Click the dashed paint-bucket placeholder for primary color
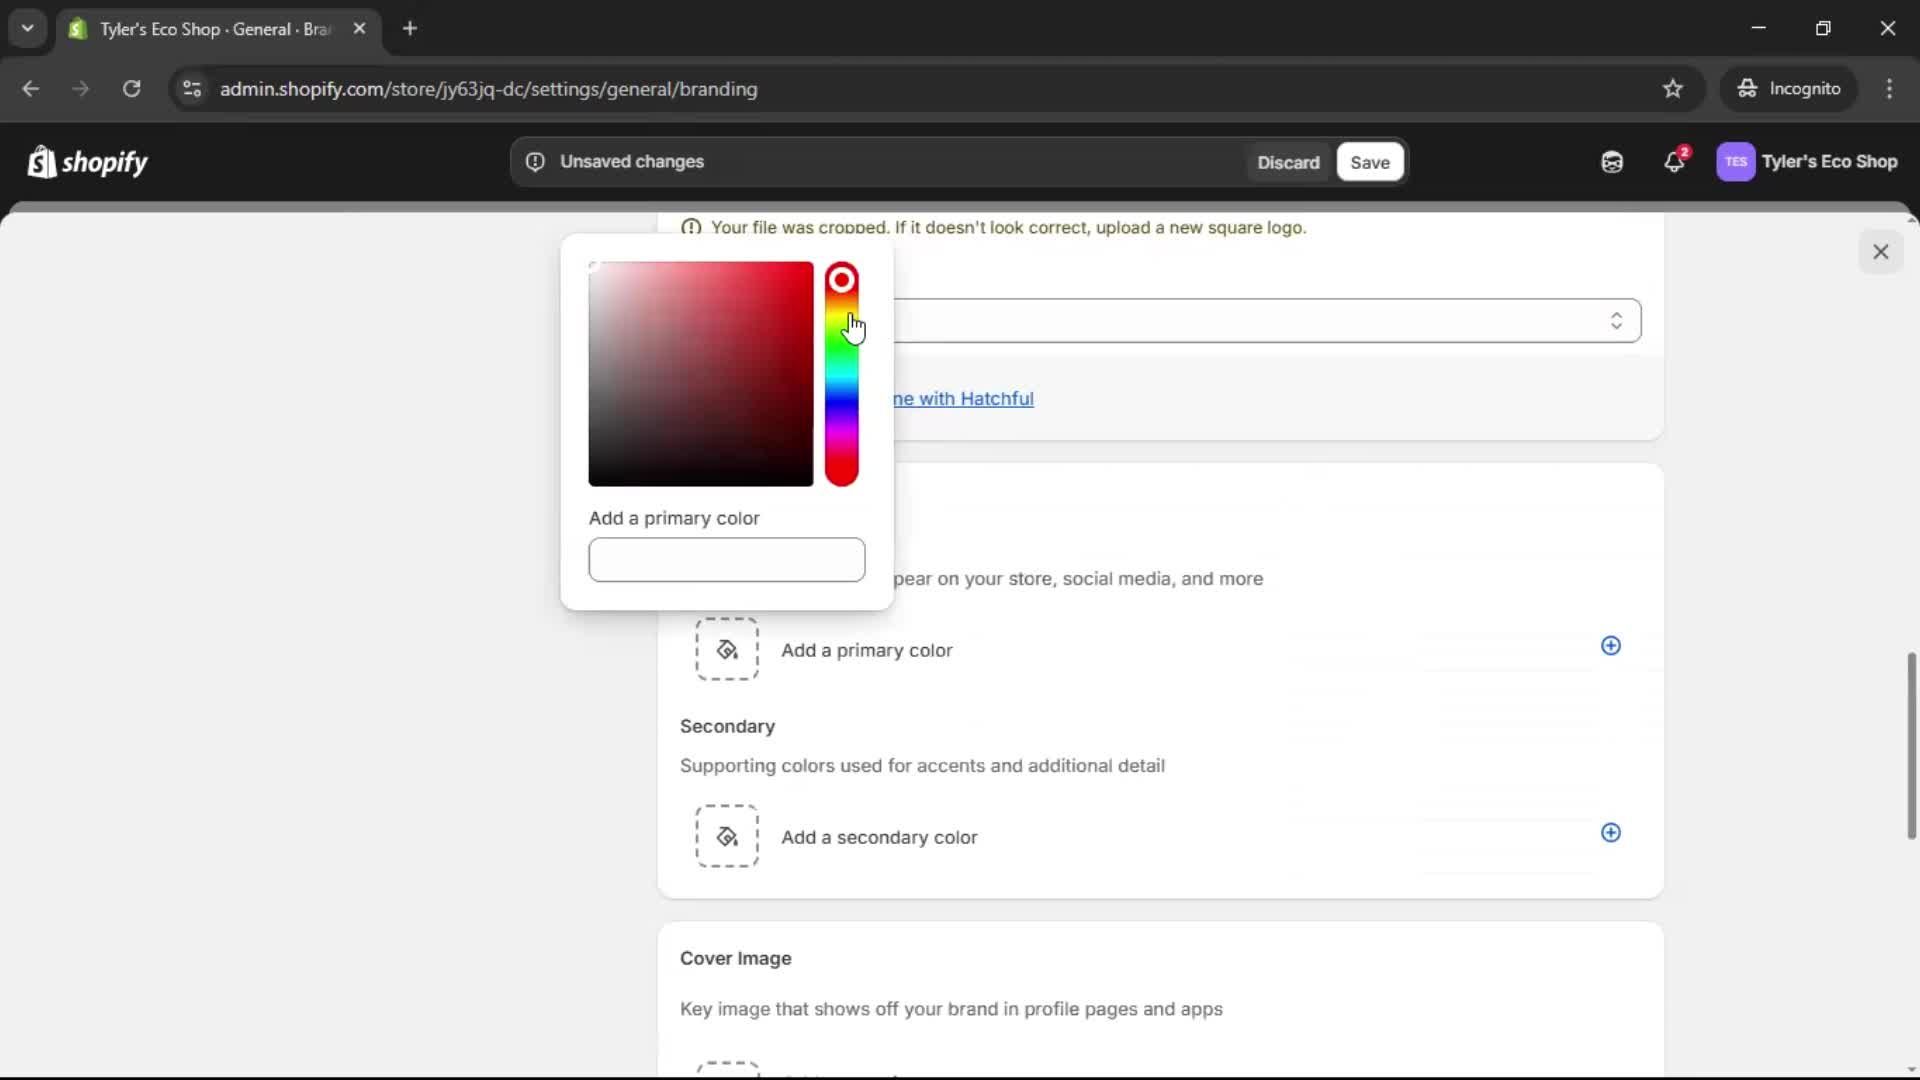Screen dimensions: 1920x1080 pyautogui.click(x=726, y=650)
